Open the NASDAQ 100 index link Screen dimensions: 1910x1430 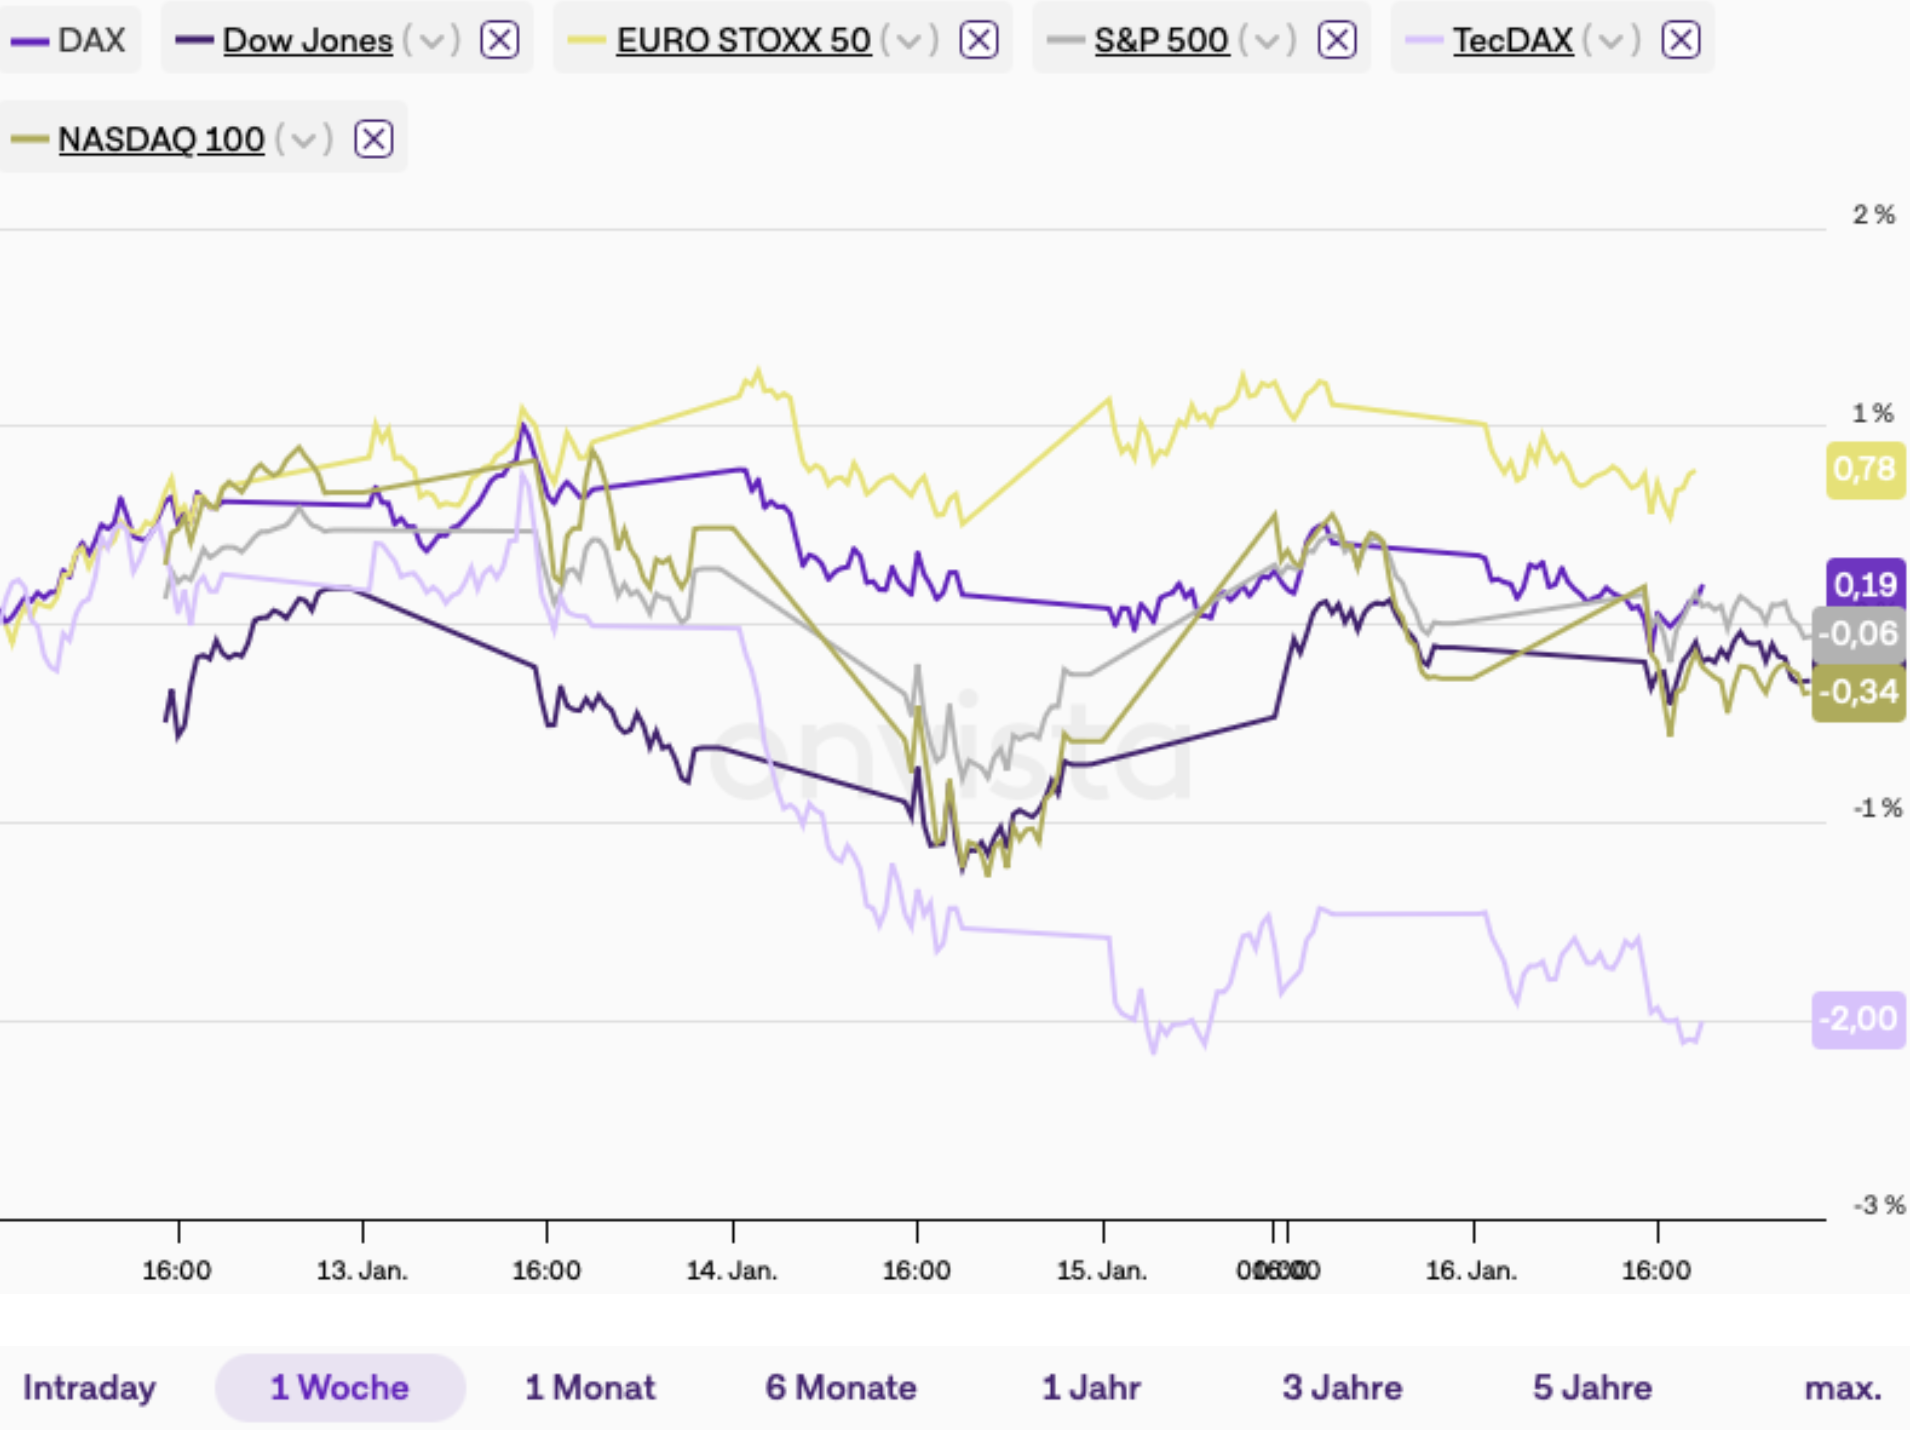pos(161,139)
